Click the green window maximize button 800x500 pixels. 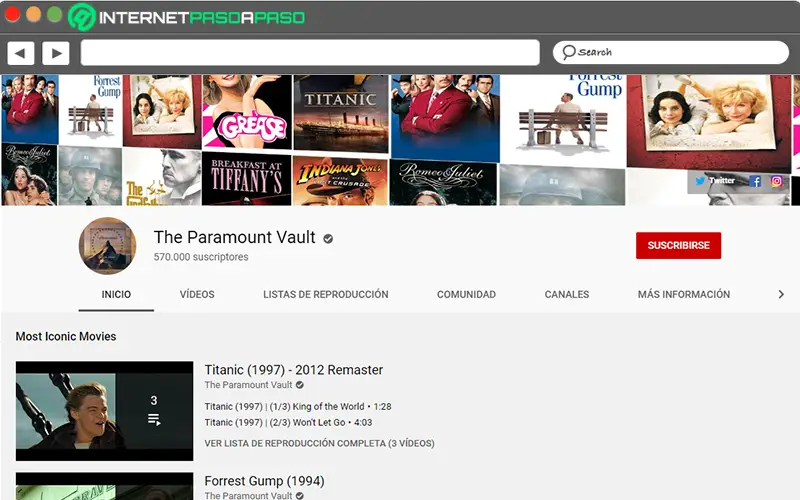(x=55, y=14)
